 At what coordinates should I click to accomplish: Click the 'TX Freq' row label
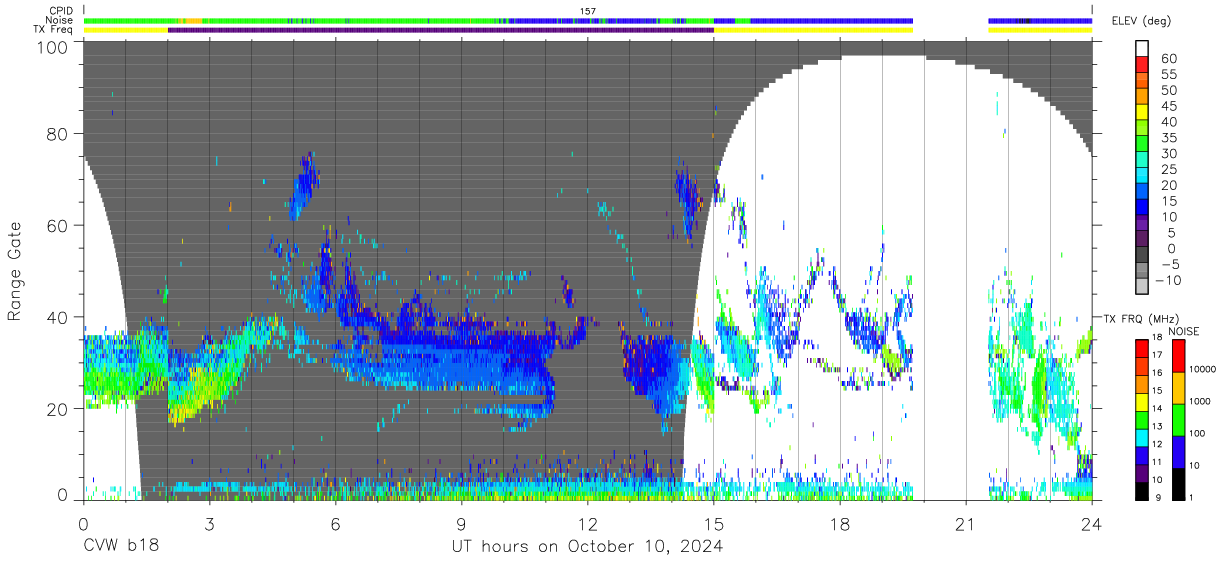click(54, 30)
